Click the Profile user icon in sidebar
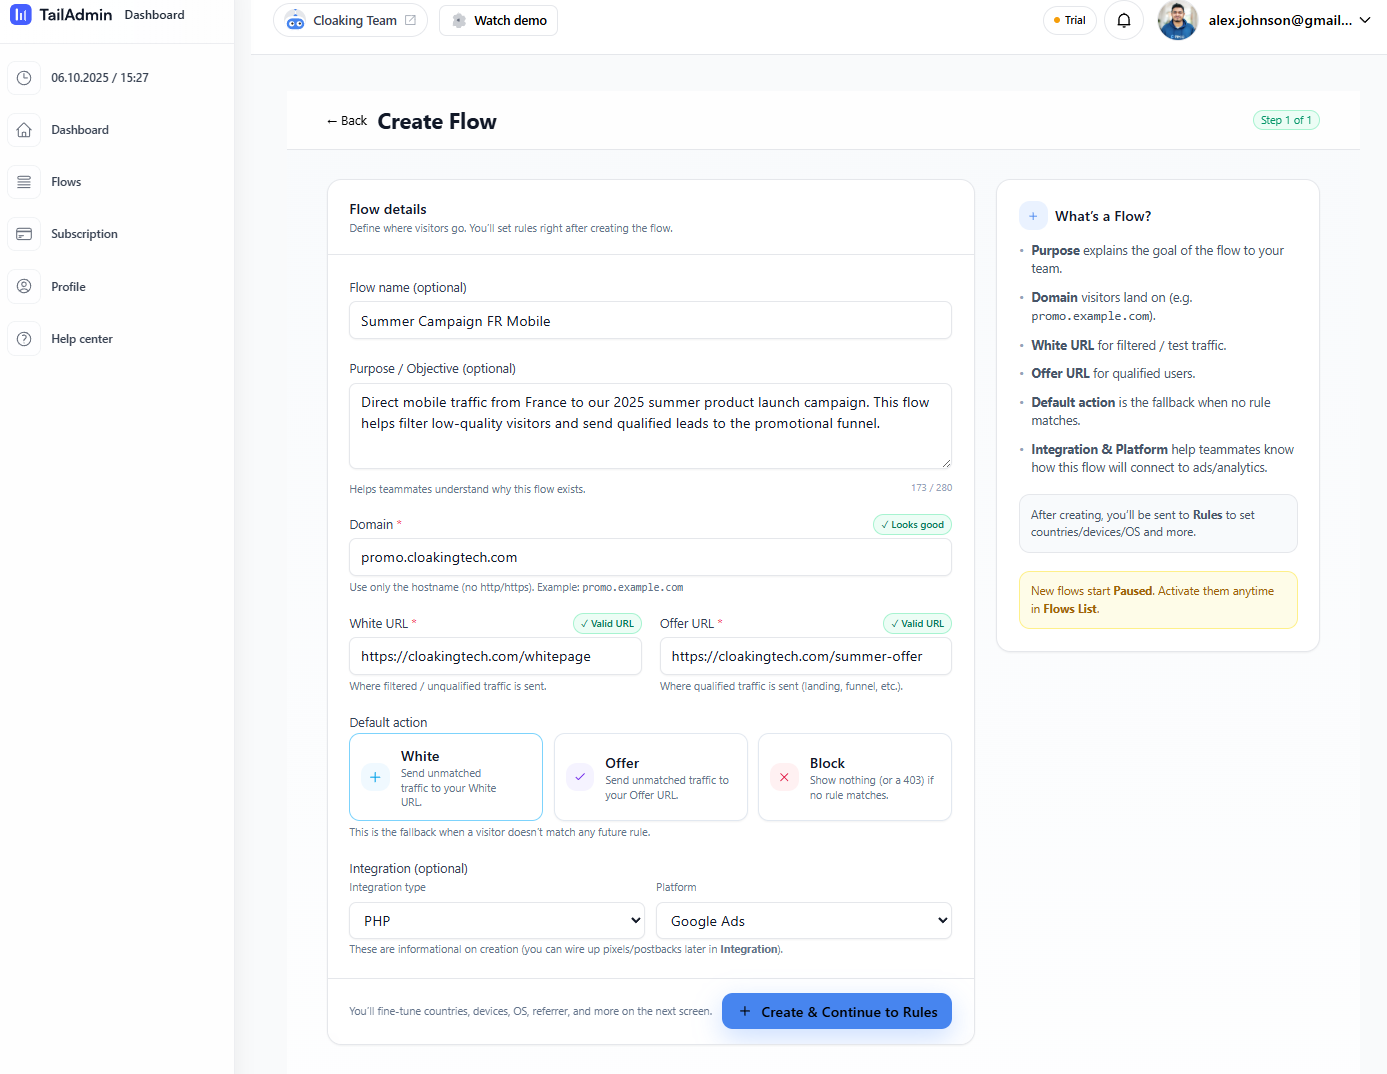1387x1074 pixels. pos(24,287)
